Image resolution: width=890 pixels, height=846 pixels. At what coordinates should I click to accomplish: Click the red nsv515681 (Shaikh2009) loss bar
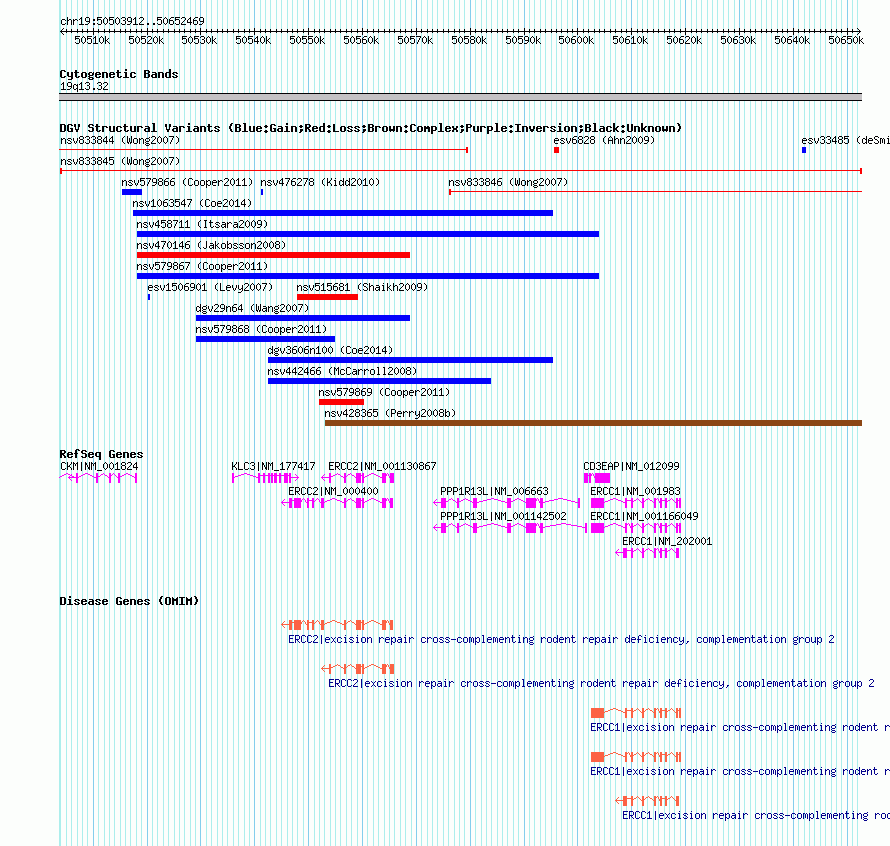(328, 297)
